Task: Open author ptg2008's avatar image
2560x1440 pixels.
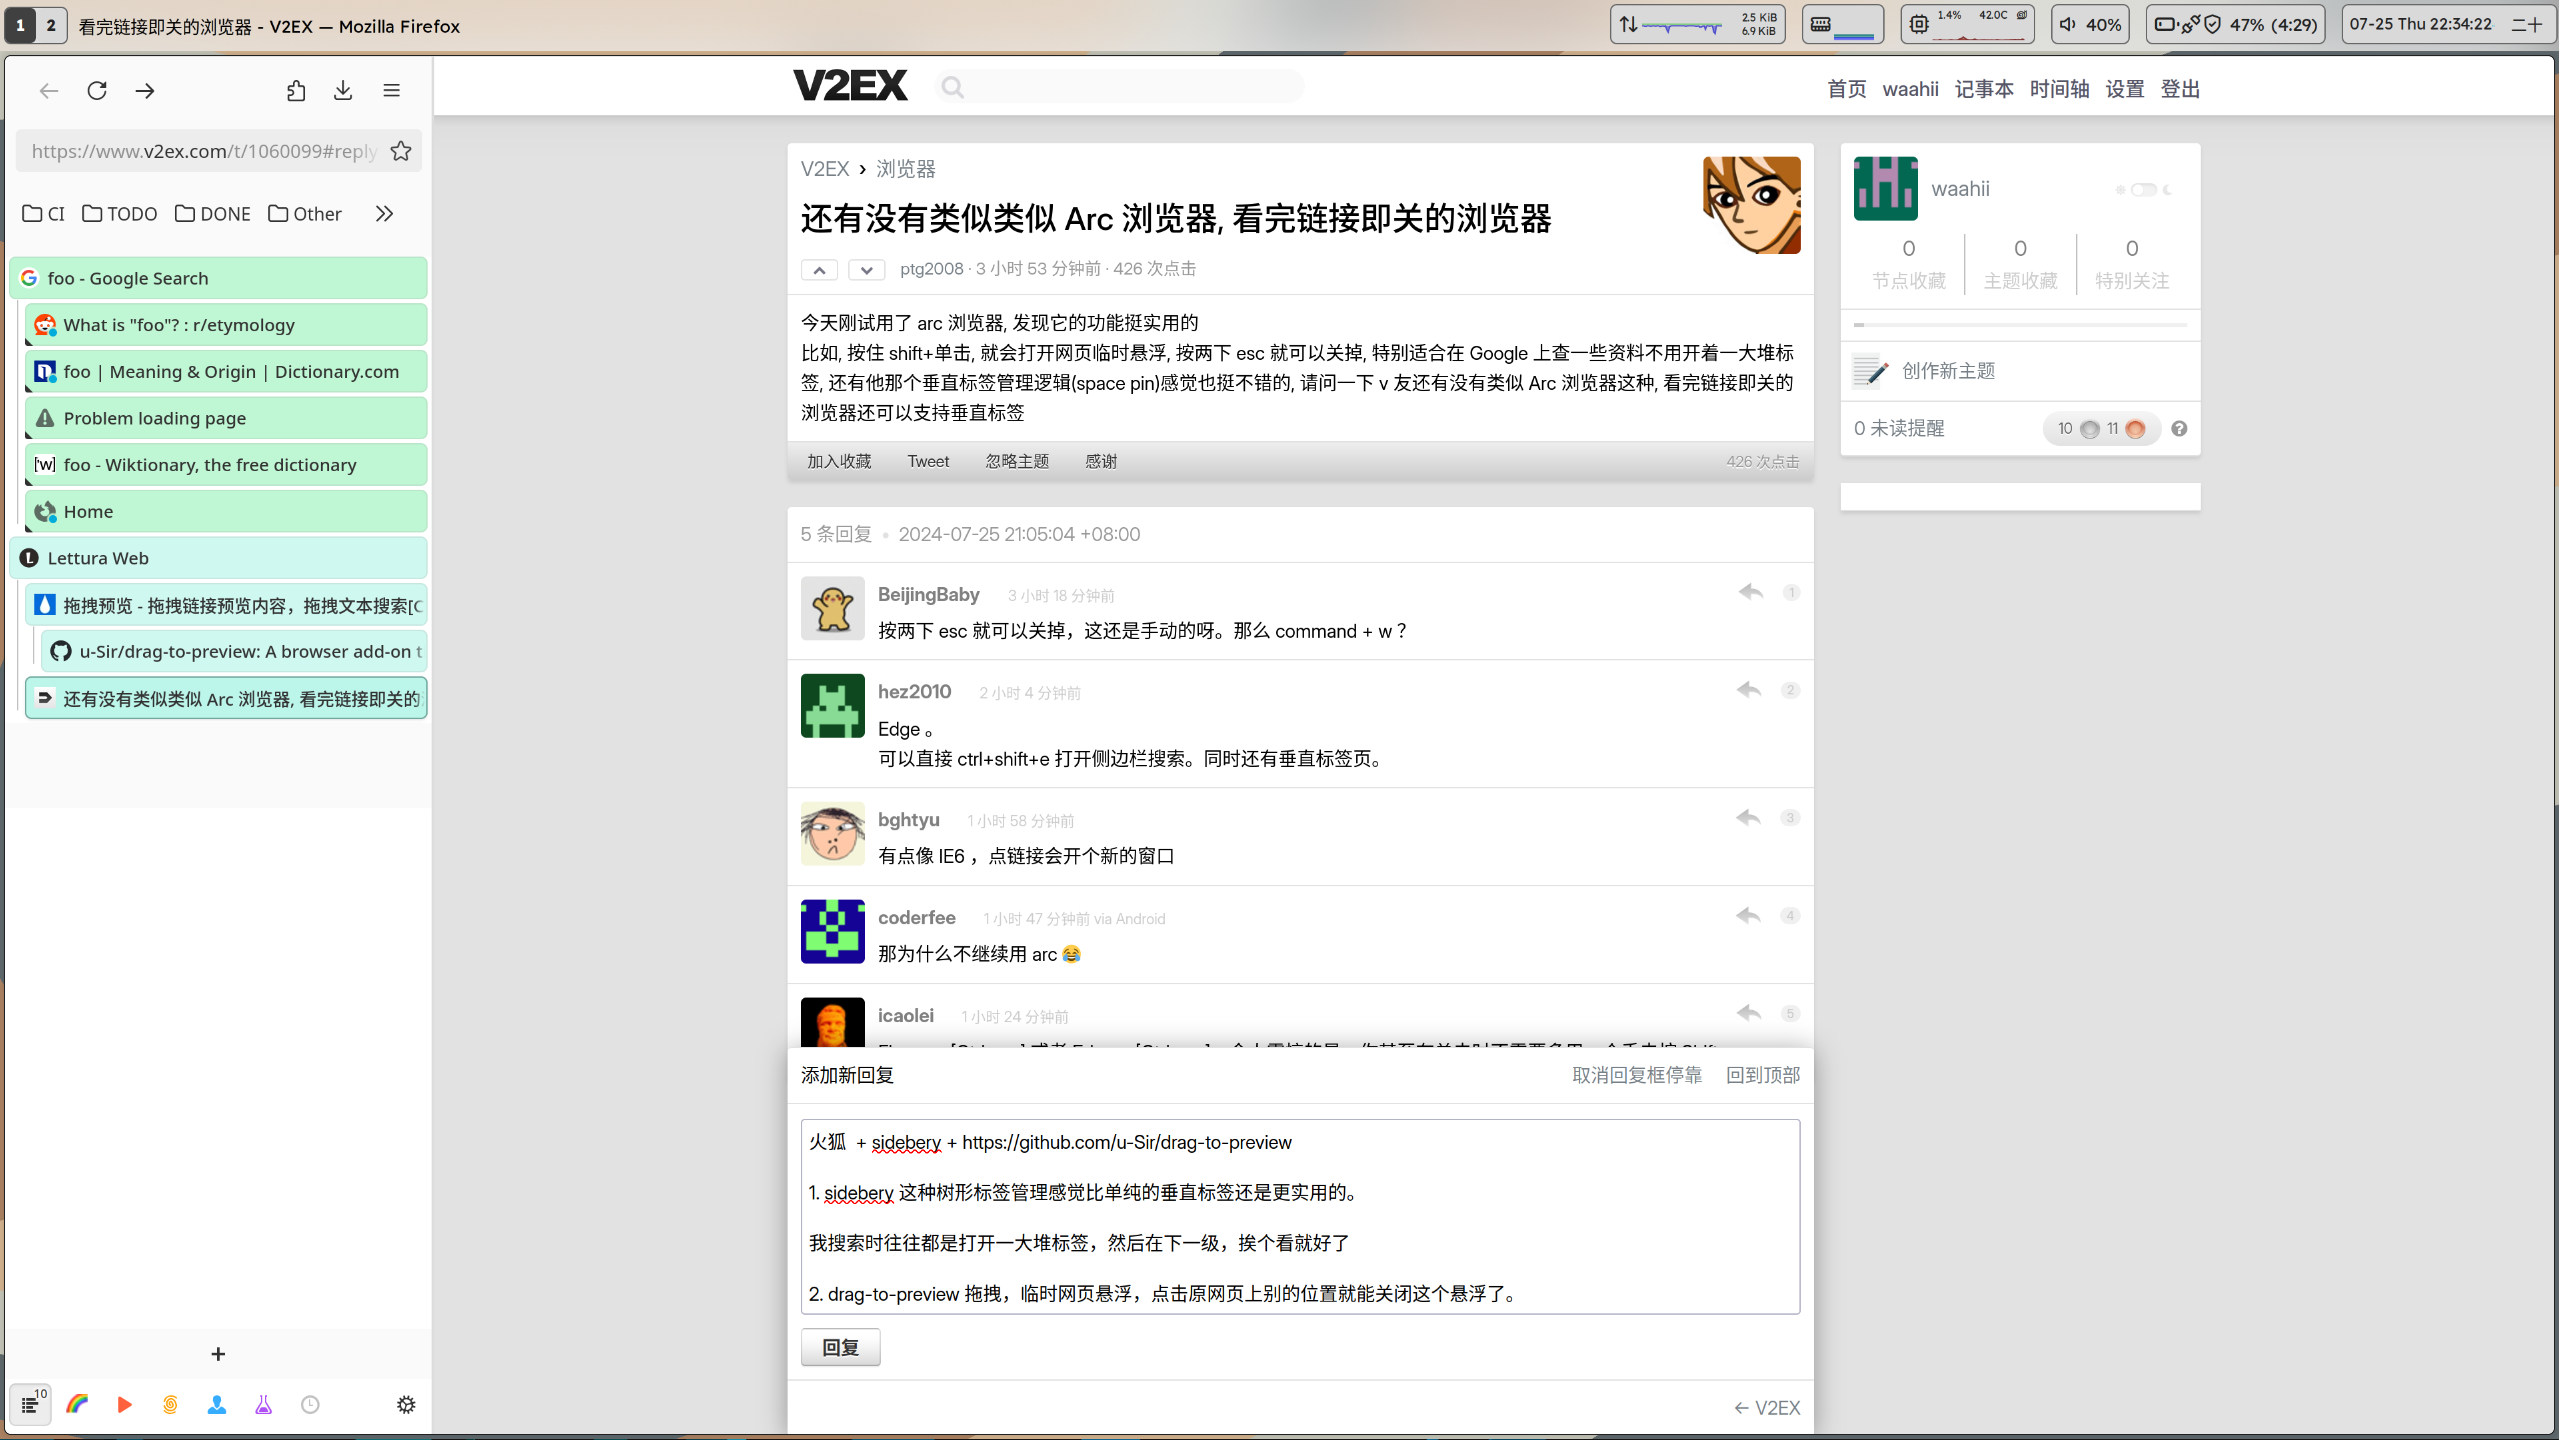Action: tap(1752, 205)
